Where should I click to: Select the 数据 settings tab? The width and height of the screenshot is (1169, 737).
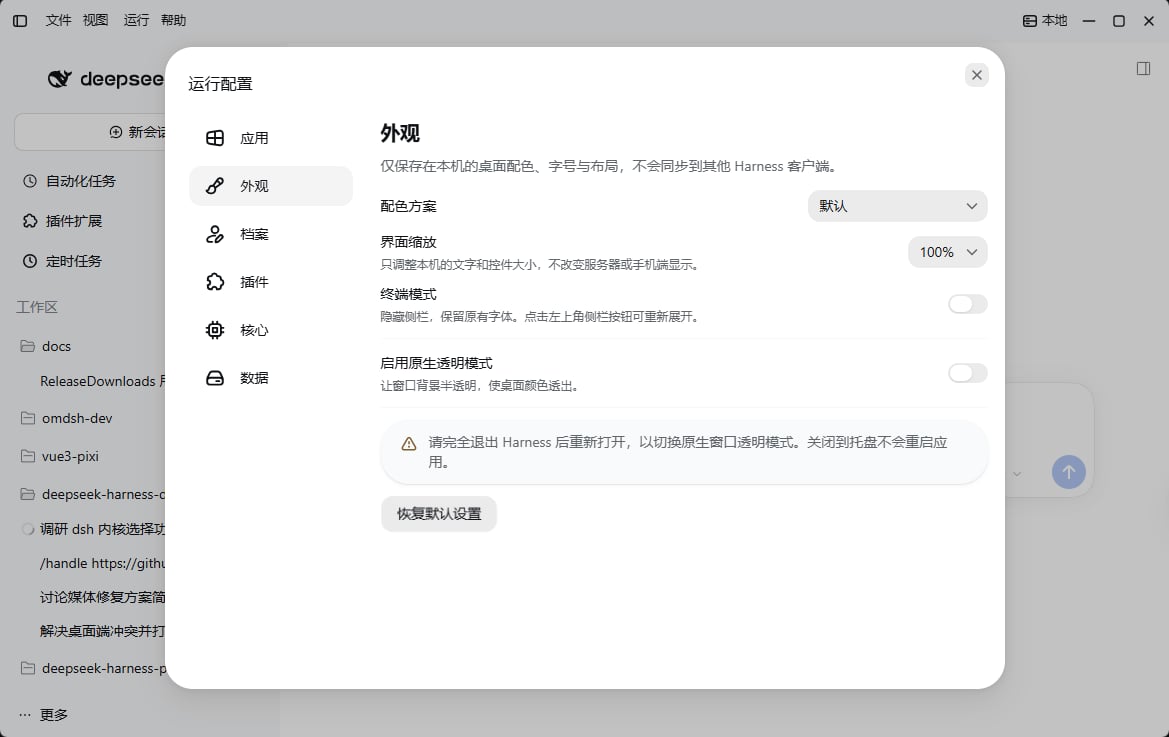pyautogui.click(x=271, y=378)
